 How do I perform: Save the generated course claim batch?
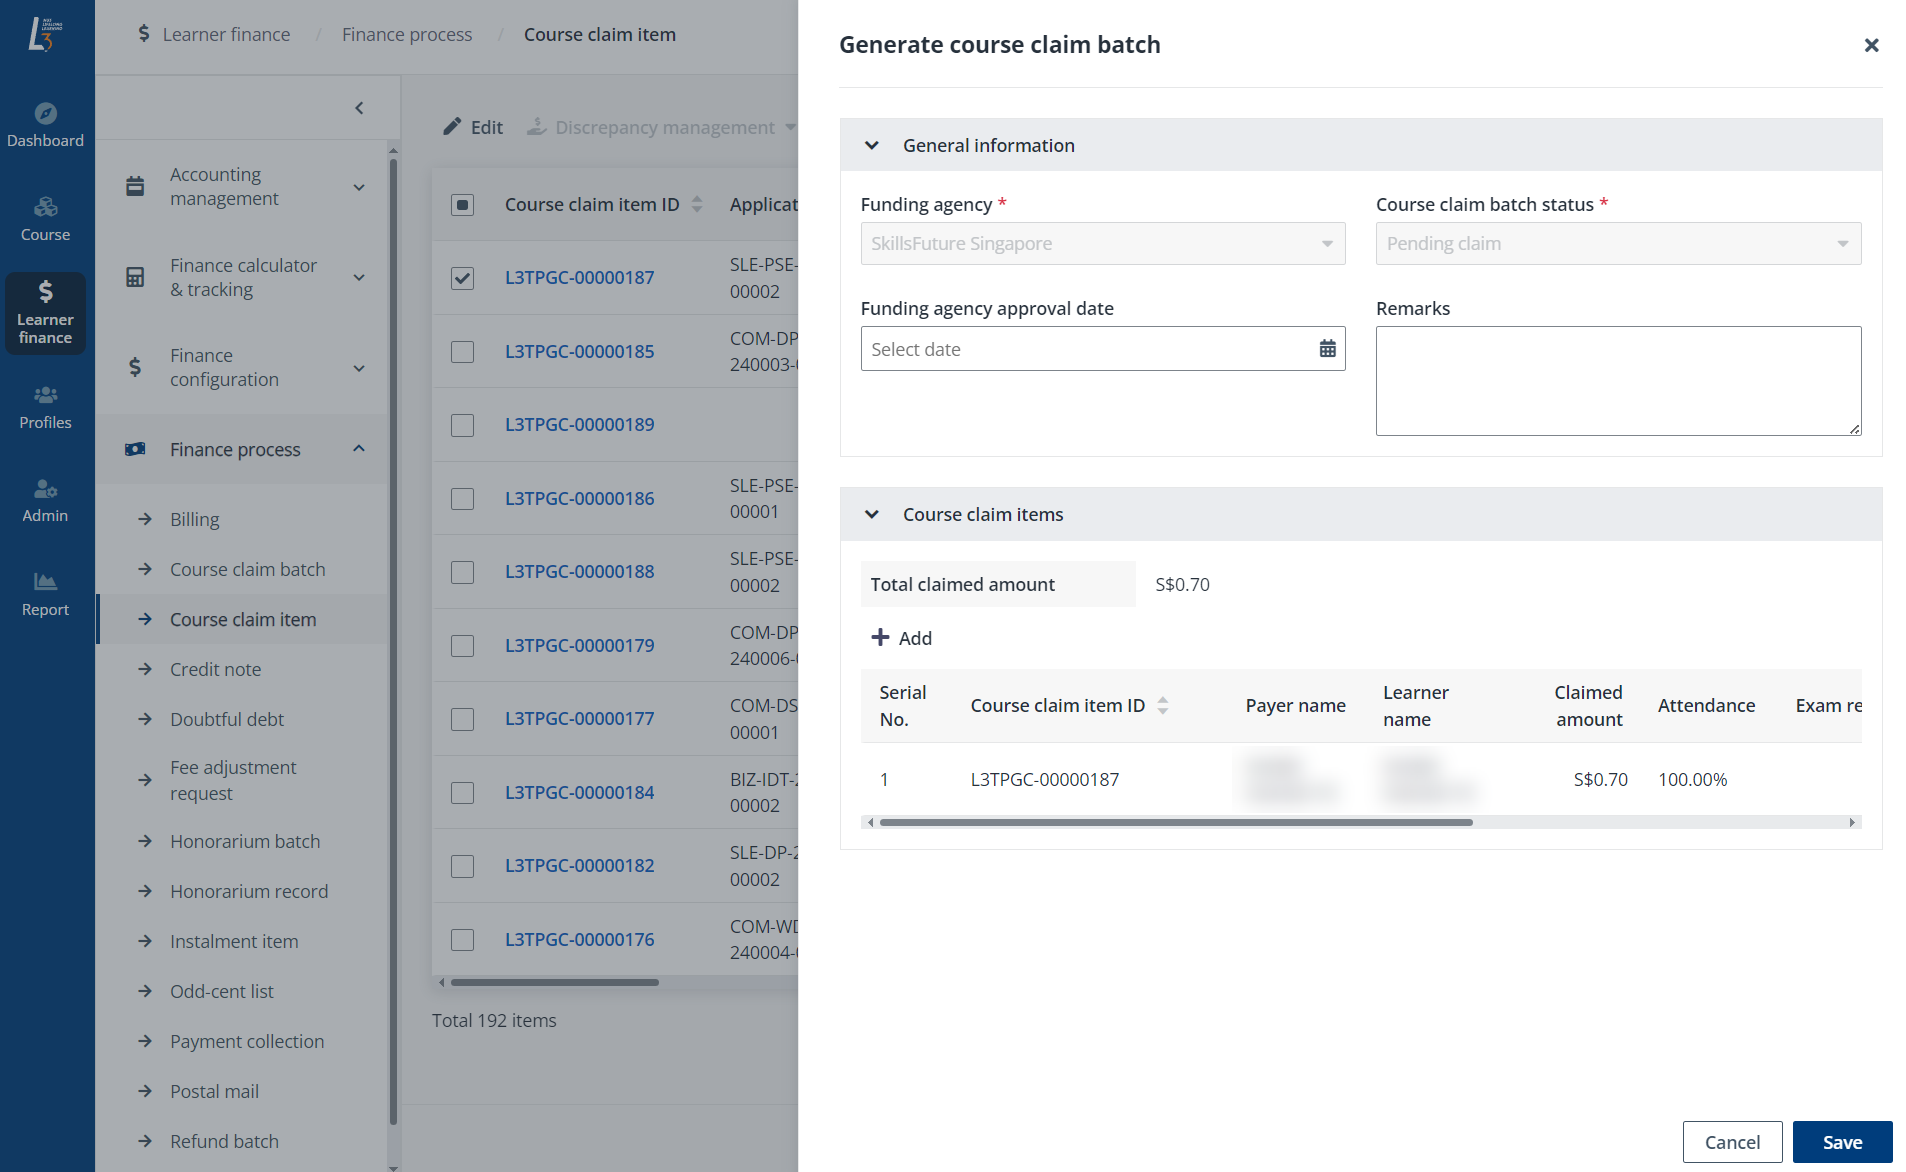[x=1842, y=1141]
